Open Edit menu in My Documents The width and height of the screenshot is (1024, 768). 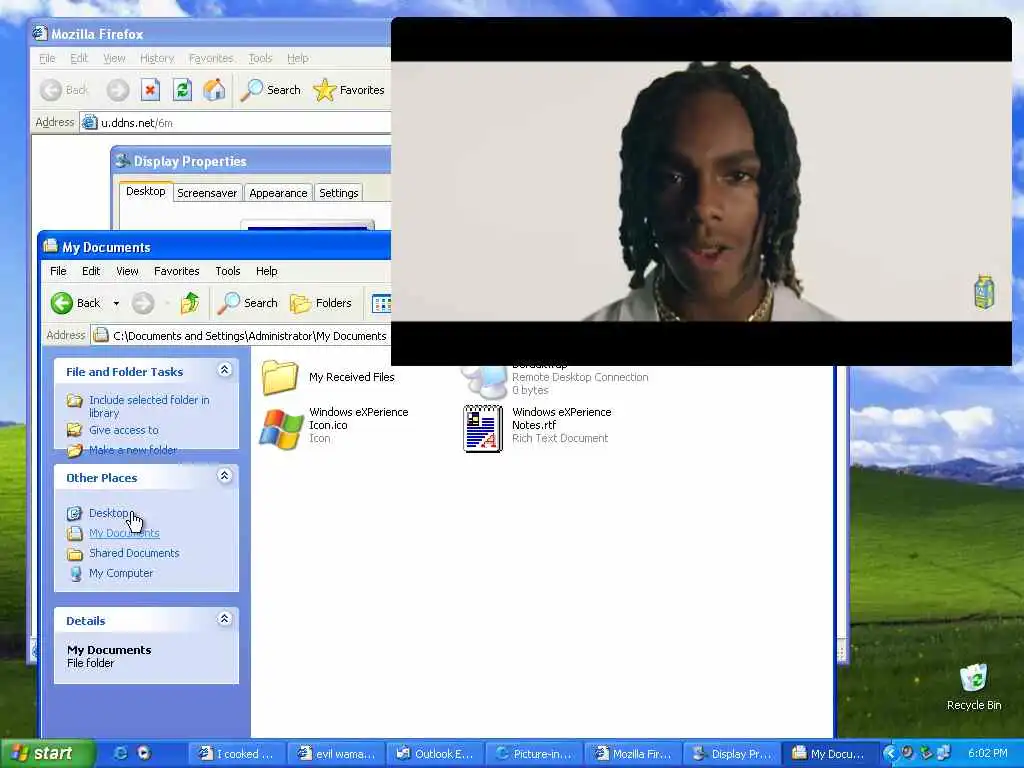click(x=91, y=271)
